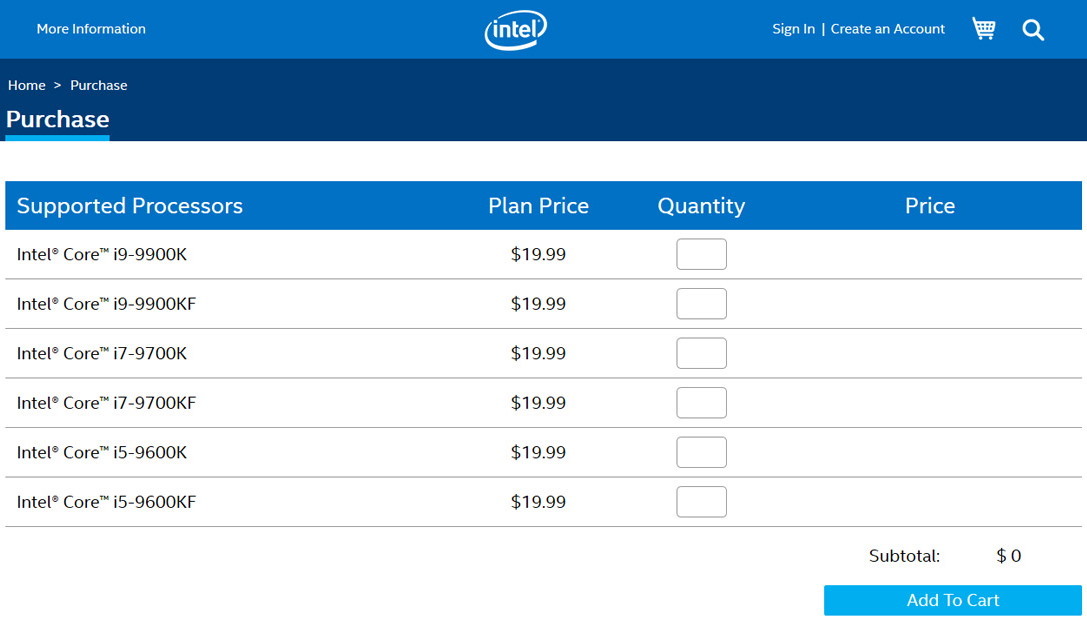
Task: Click Create an Account link
Action: tap(887, 29)
